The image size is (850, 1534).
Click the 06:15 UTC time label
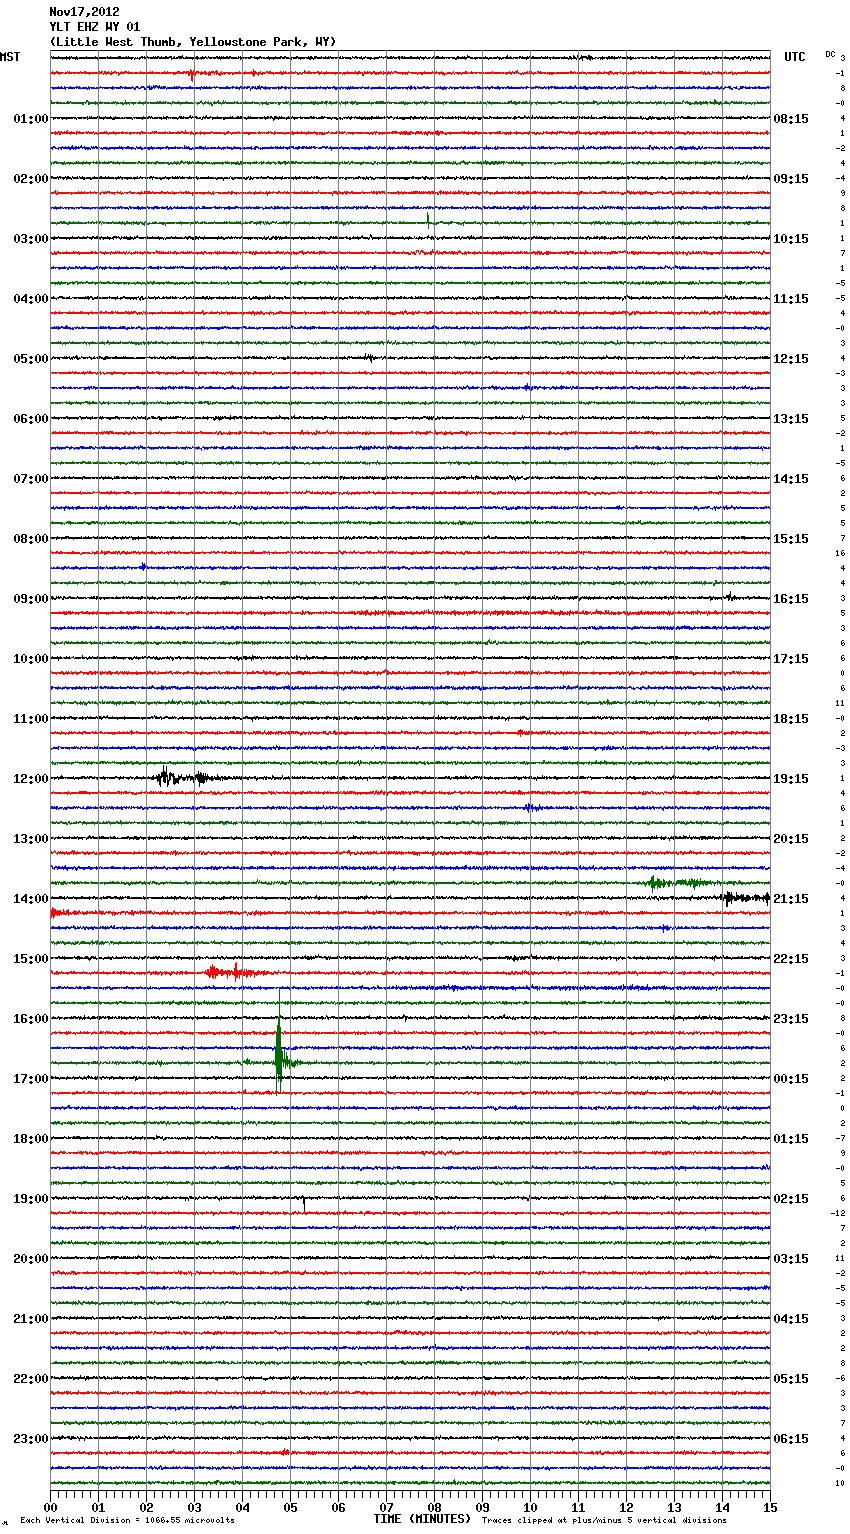[791, 1439]
